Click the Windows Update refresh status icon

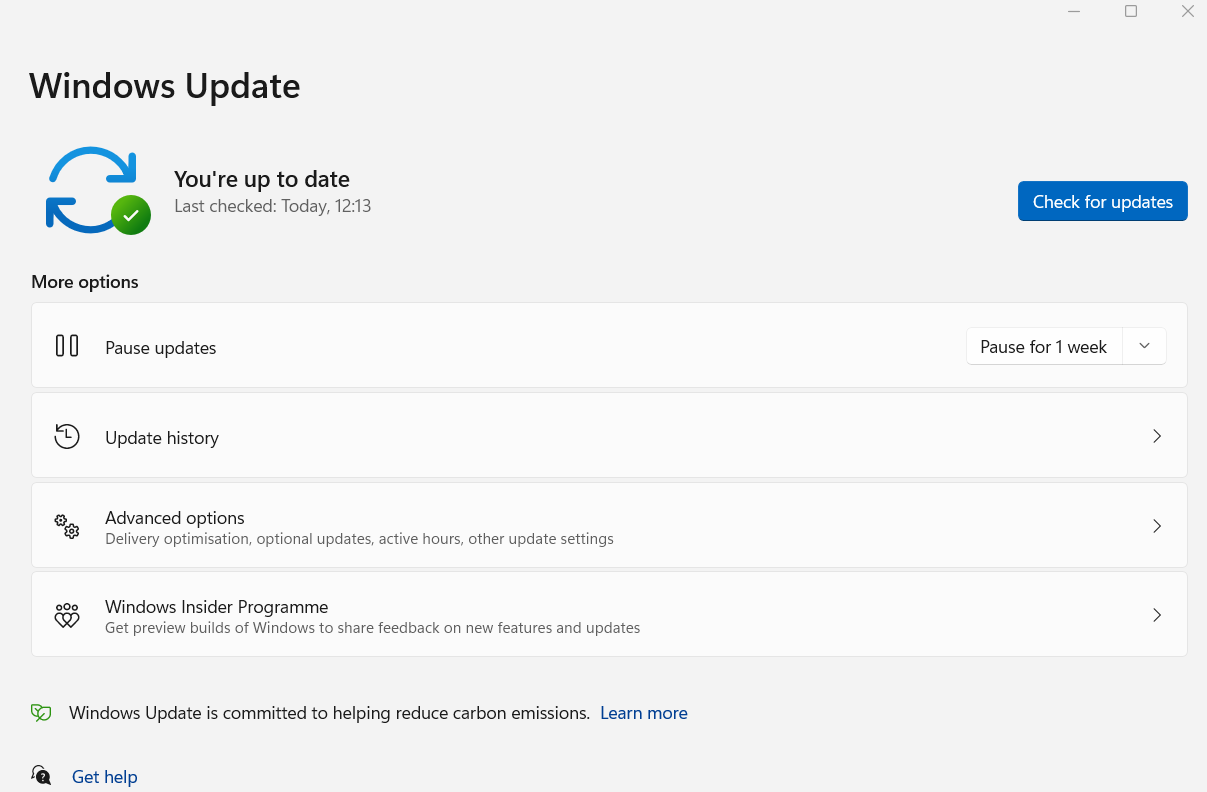click(92, 188)
